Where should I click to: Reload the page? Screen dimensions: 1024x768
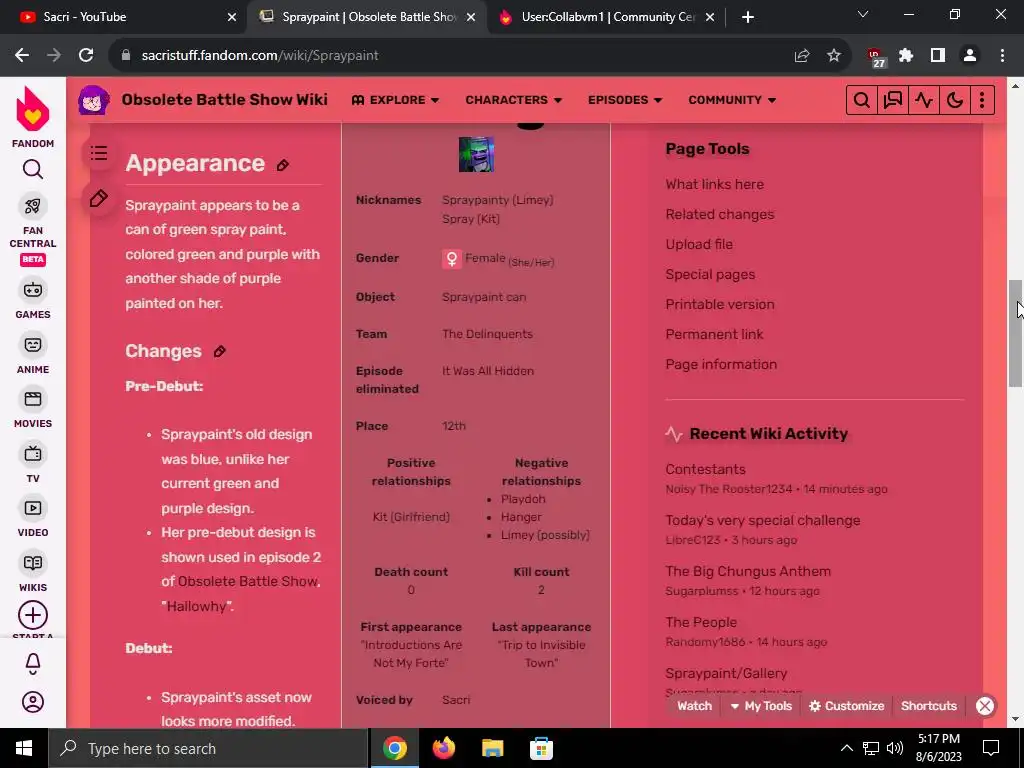(86, 56)
